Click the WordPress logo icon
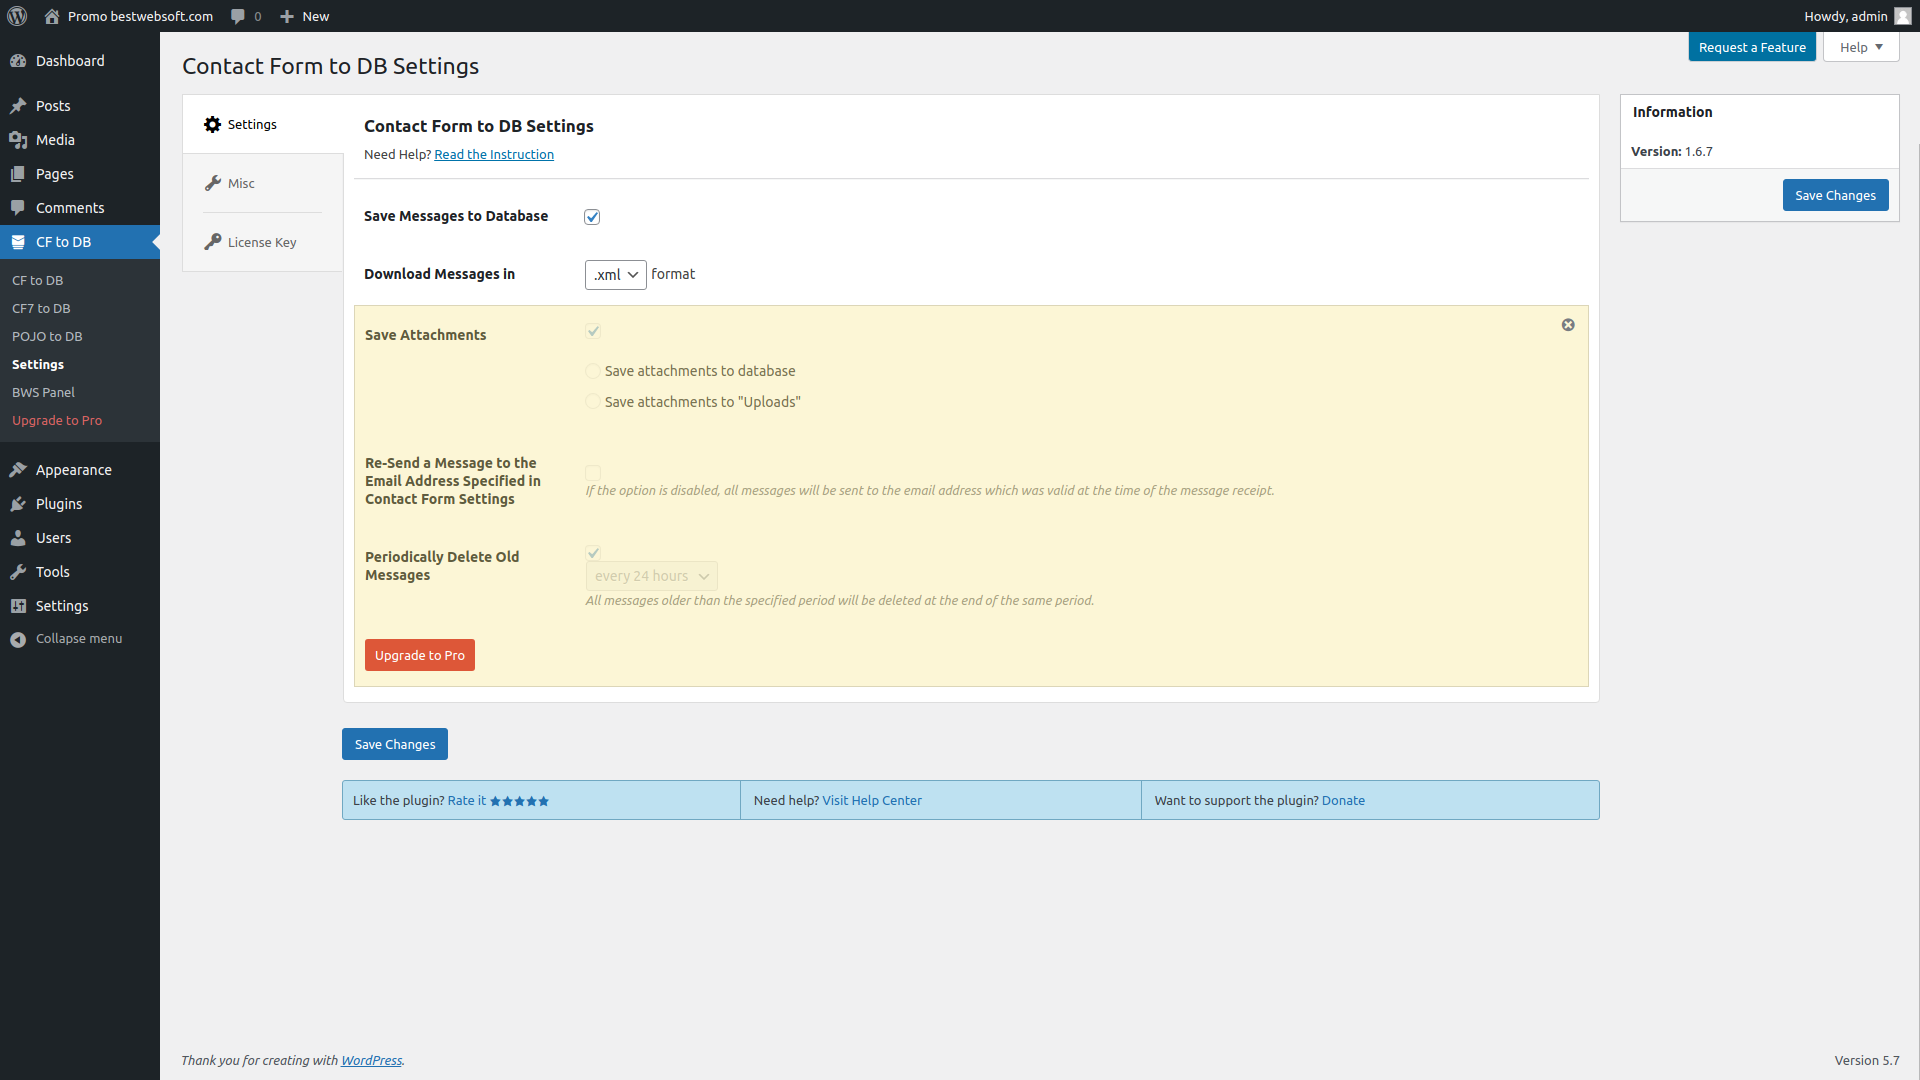Viewport: 1920px width, 1080px height. [17, 16]
